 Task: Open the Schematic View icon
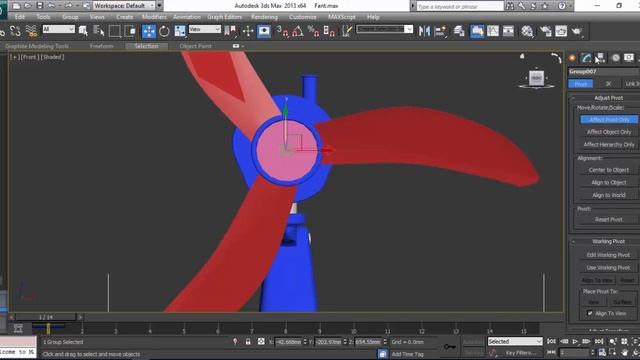[508, 31]
